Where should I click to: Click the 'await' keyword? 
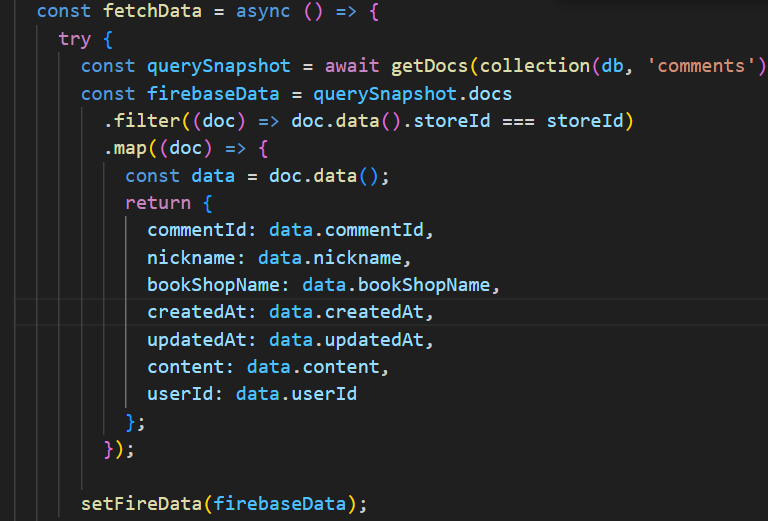point(352,66)
